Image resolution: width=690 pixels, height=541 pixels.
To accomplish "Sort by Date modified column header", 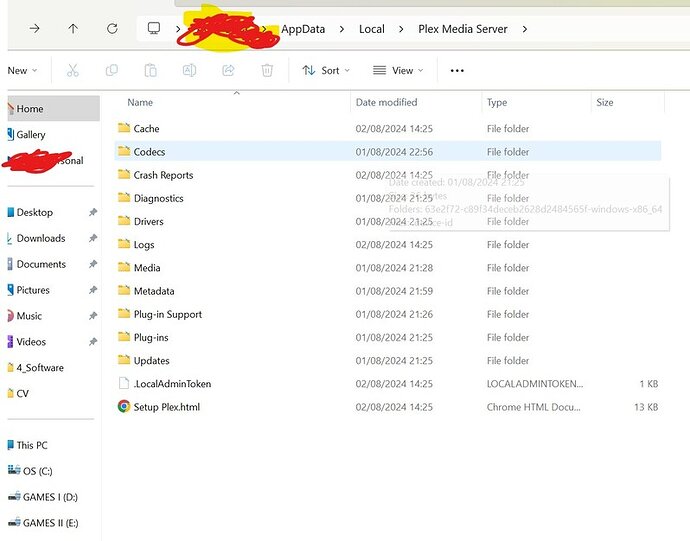I will click(x=386, y=102).
